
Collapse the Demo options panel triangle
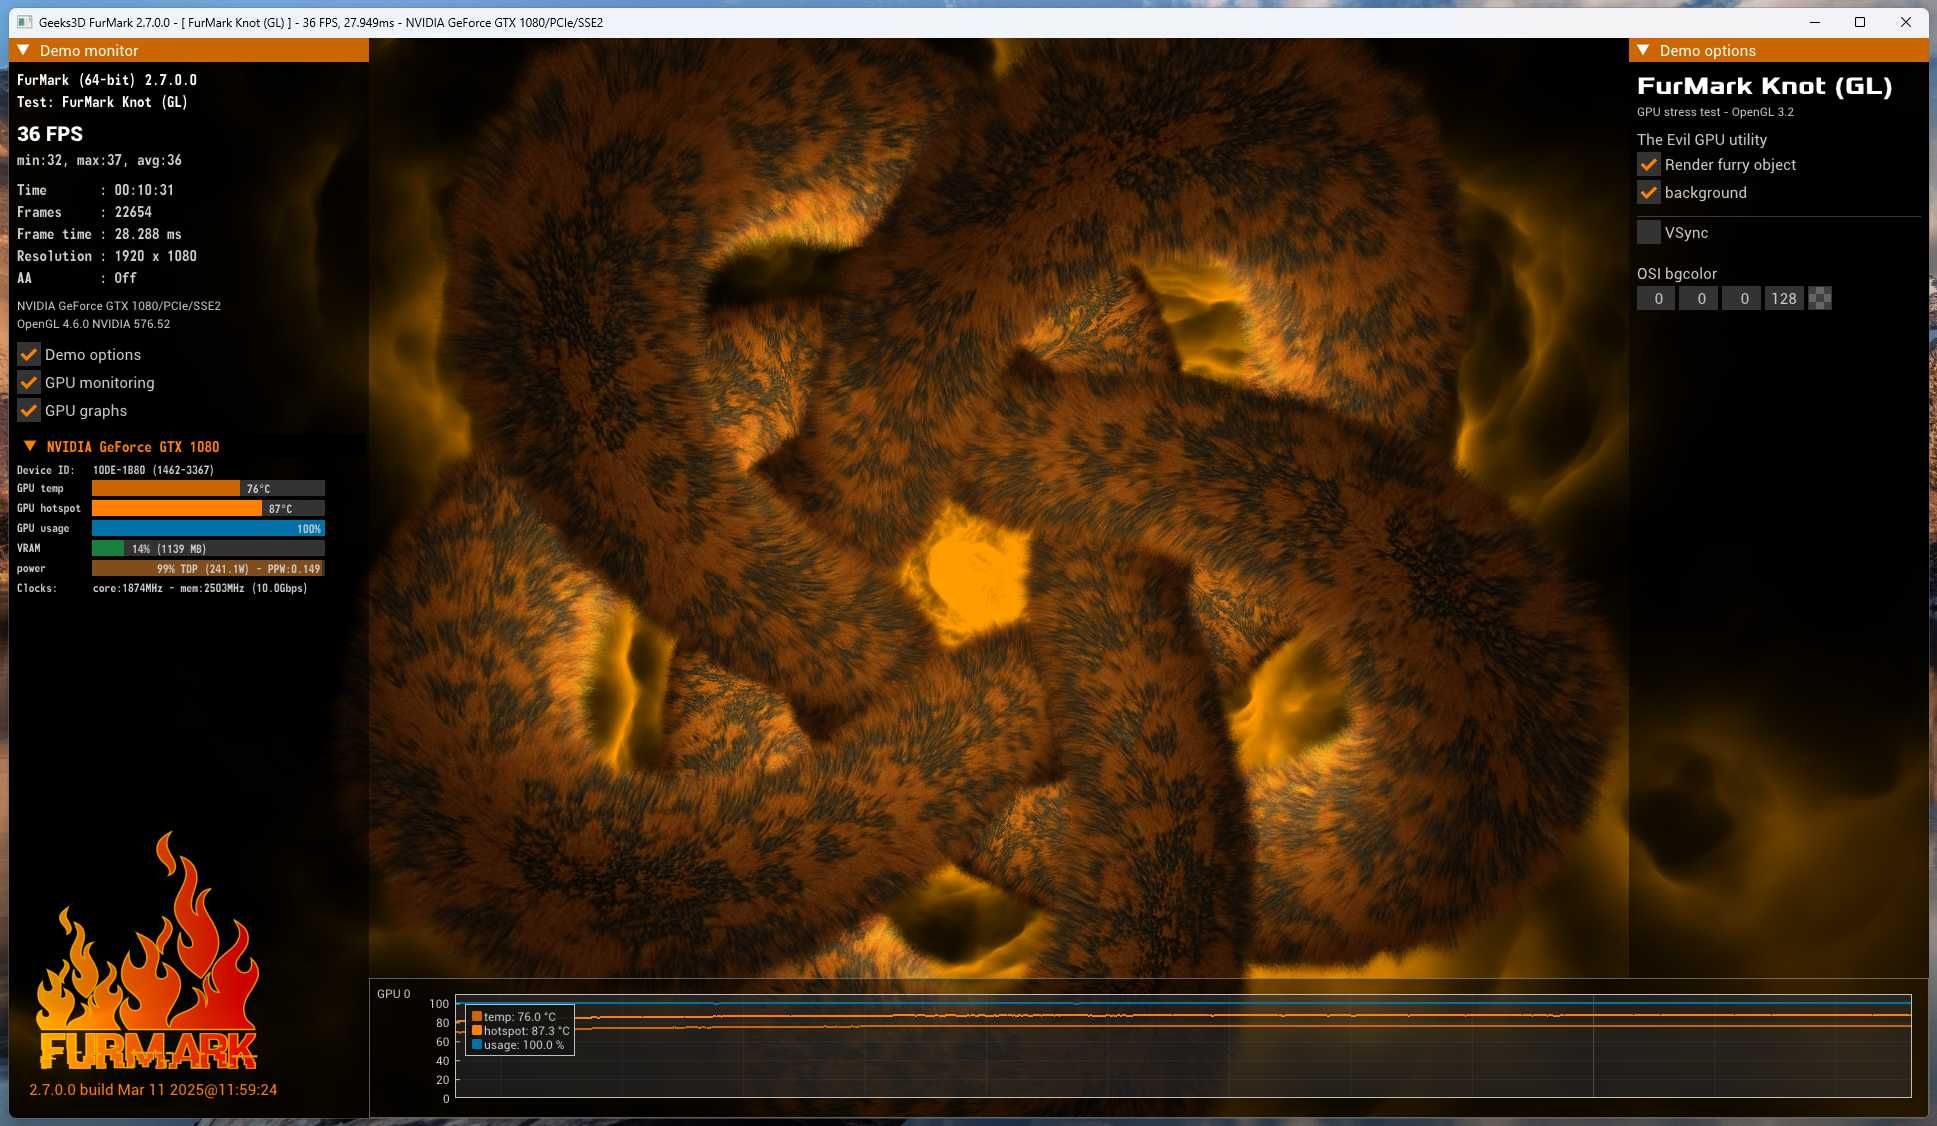coord(1643,50)
